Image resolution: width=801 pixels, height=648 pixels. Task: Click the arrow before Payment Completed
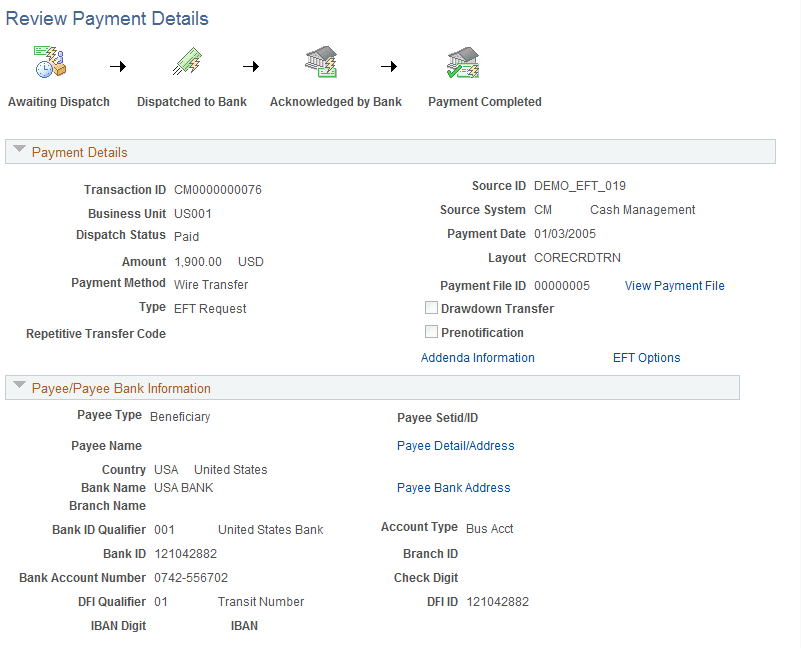pyautogui.click(x=389, y=66)
